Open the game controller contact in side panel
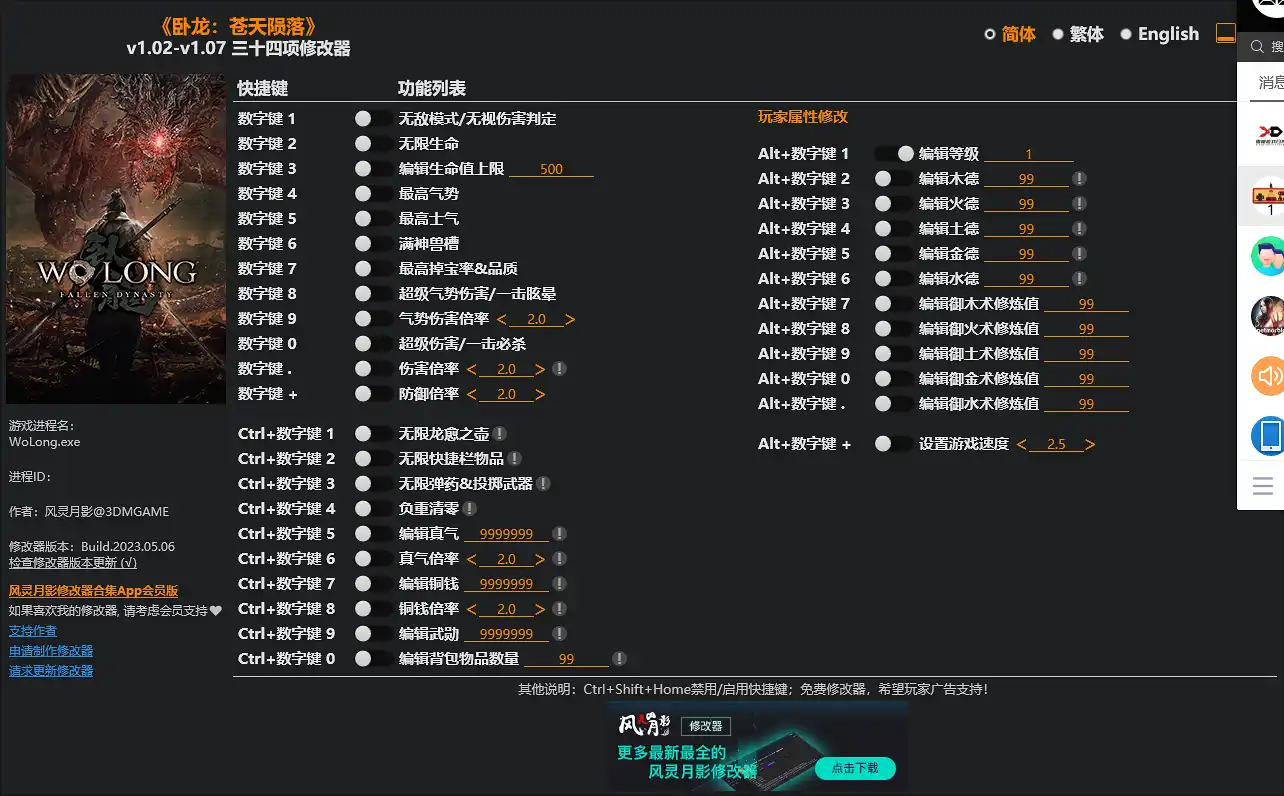Image resolution: width=1284 pixels, height=796 pixels. click(x=1268, y=196)
